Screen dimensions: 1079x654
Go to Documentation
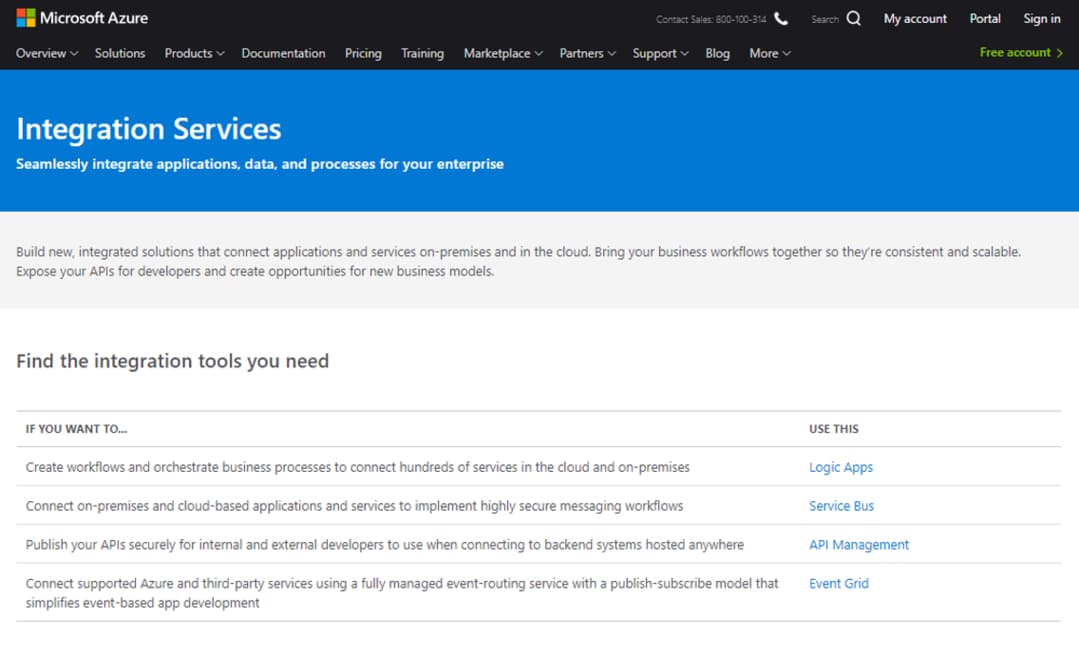tap(283, 53)
